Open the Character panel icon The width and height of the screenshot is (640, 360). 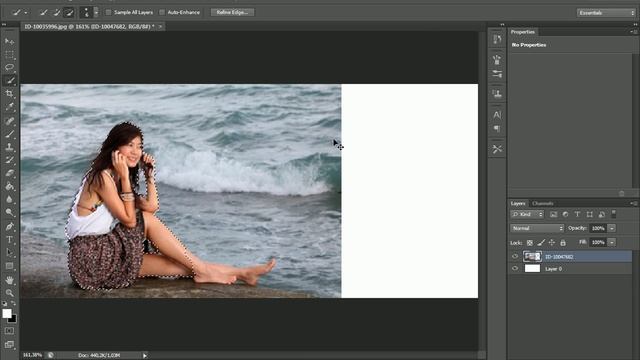(497, 115)
